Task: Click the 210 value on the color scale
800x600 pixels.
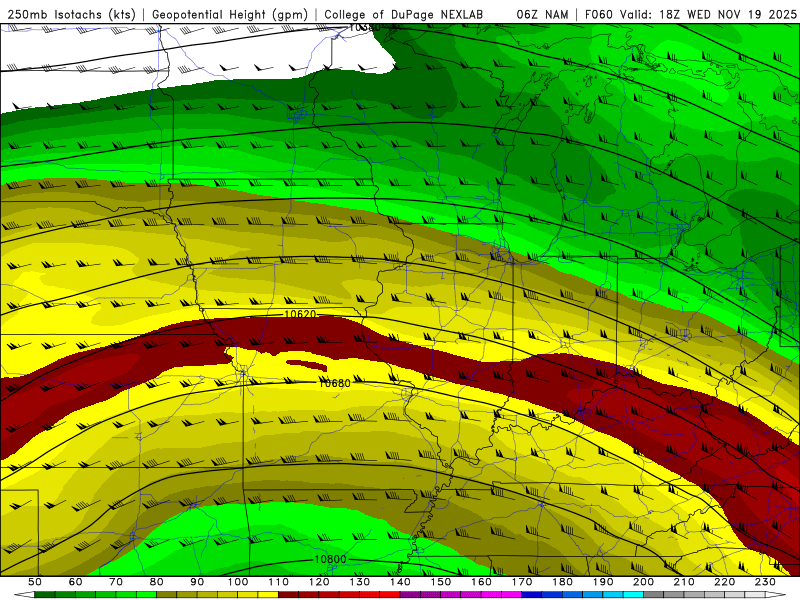Action: (x=684, y=582)
